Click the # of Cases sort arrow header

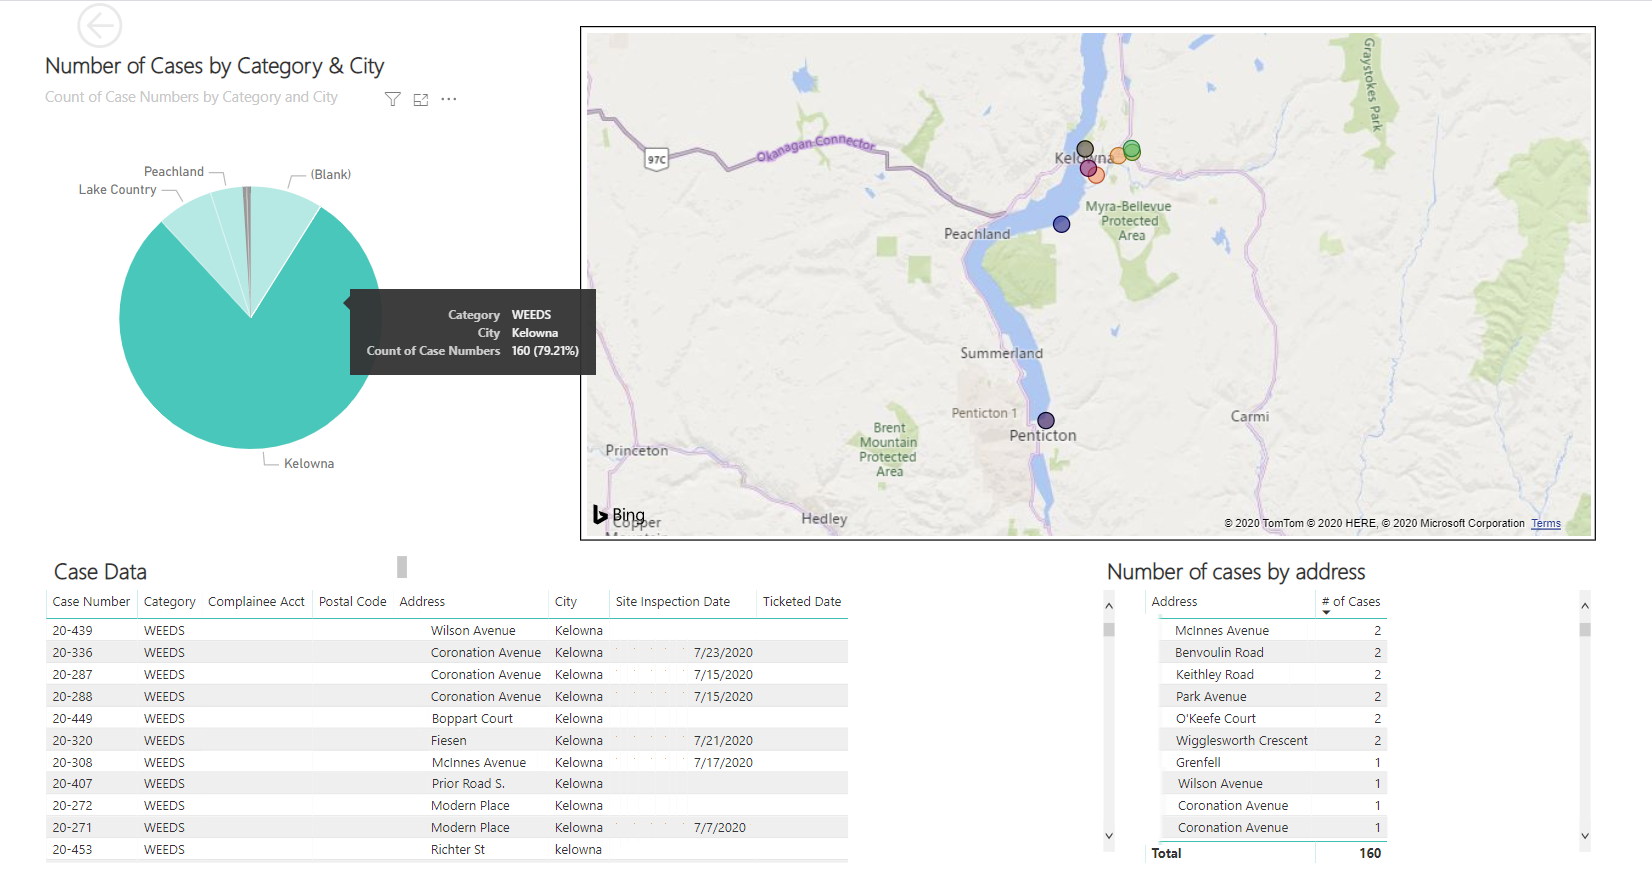click(x=1351, y=603)
